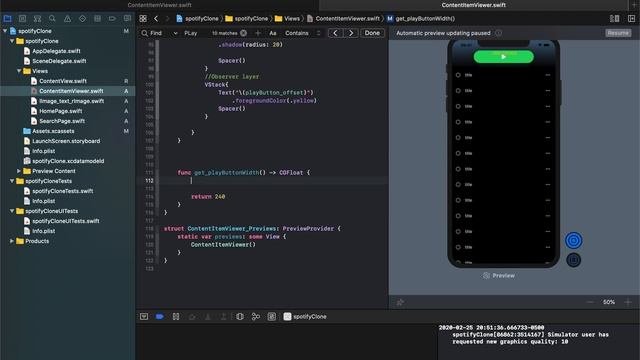
Task: Toggle case-sensitive Aa option
Action: click(x=273, y=33)
